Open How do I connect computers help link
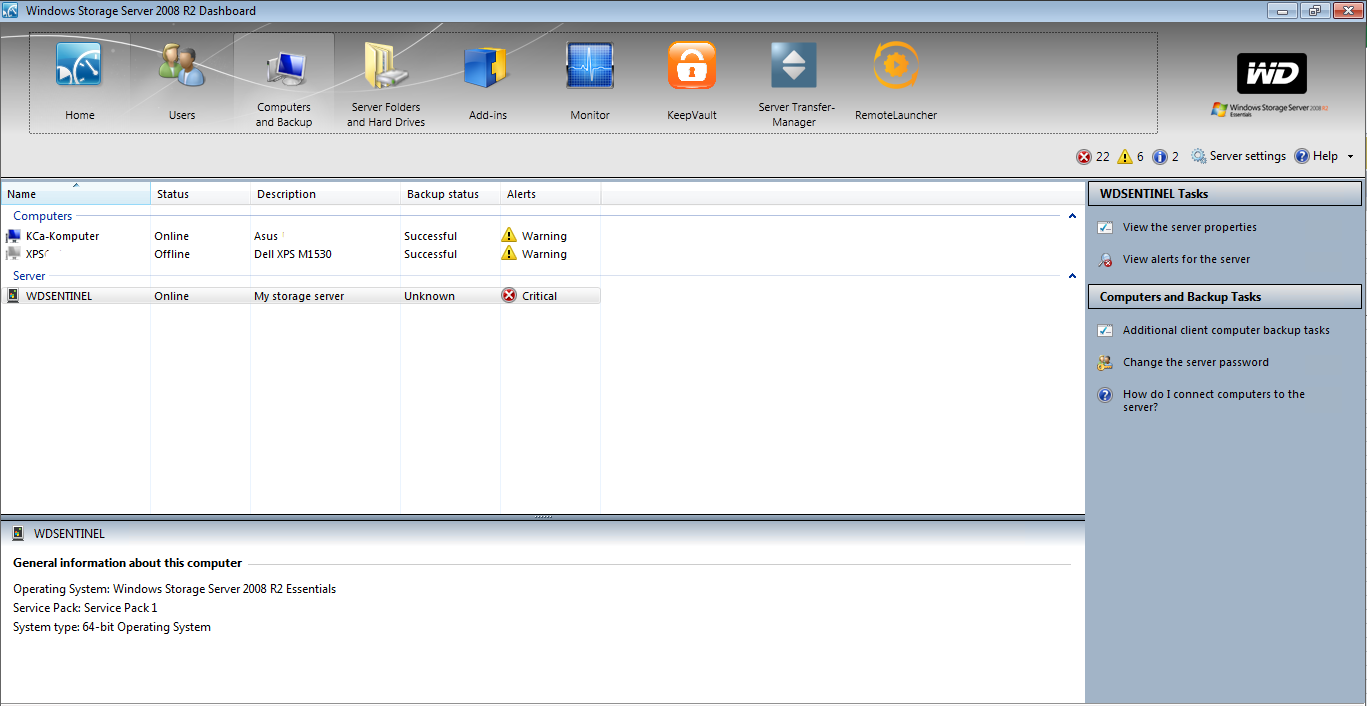Viewport: 1367px width, 706px height. click(x=1214, y=400)
